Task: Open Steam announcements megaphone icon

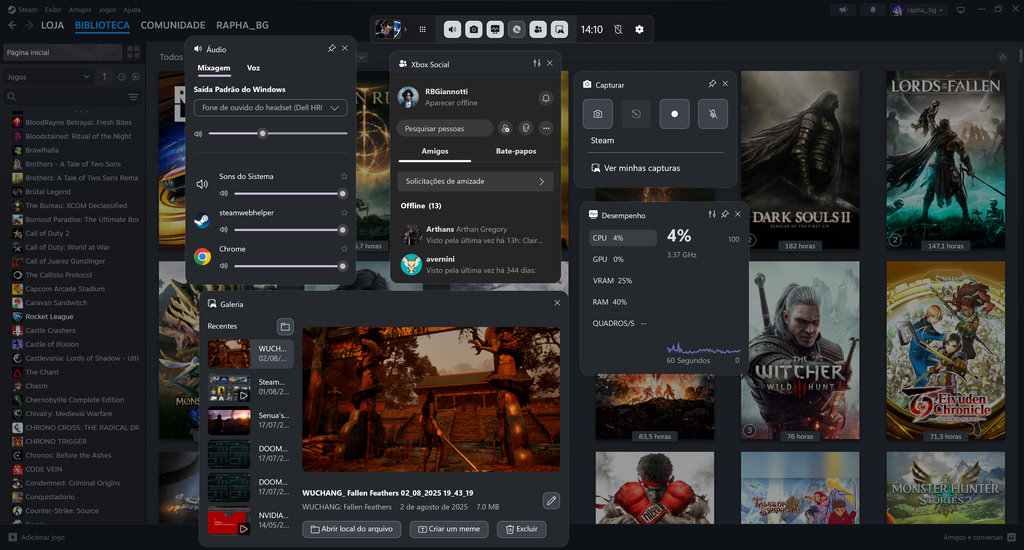Action: [x=843, y=10]
